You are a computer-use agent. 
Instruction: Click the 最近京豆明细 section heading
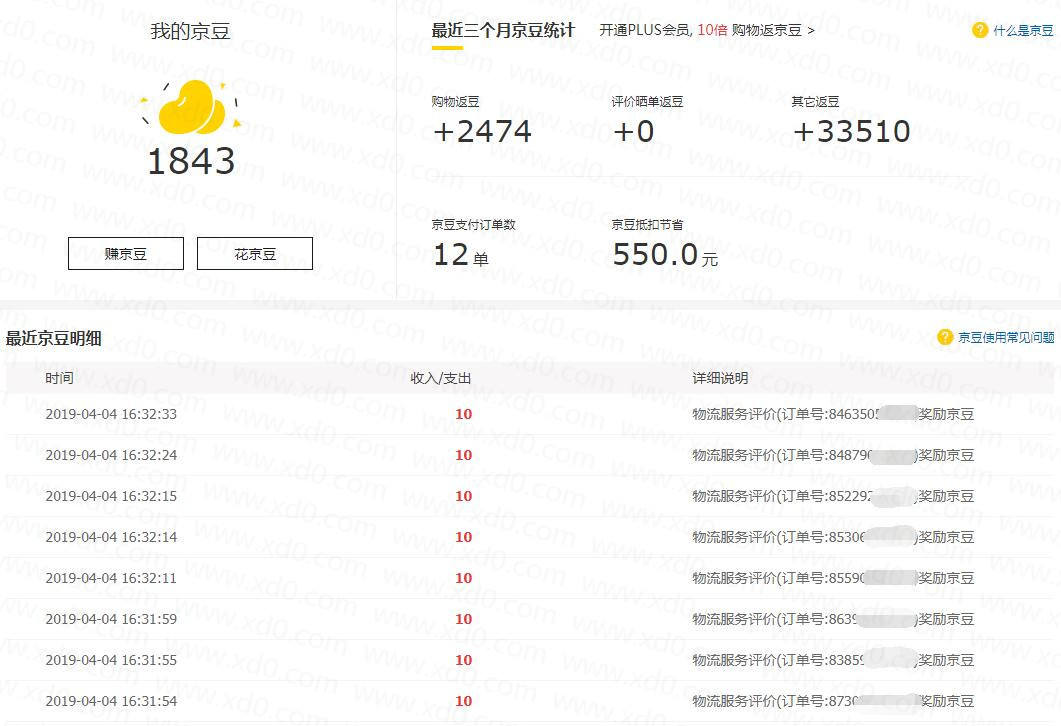53,338
